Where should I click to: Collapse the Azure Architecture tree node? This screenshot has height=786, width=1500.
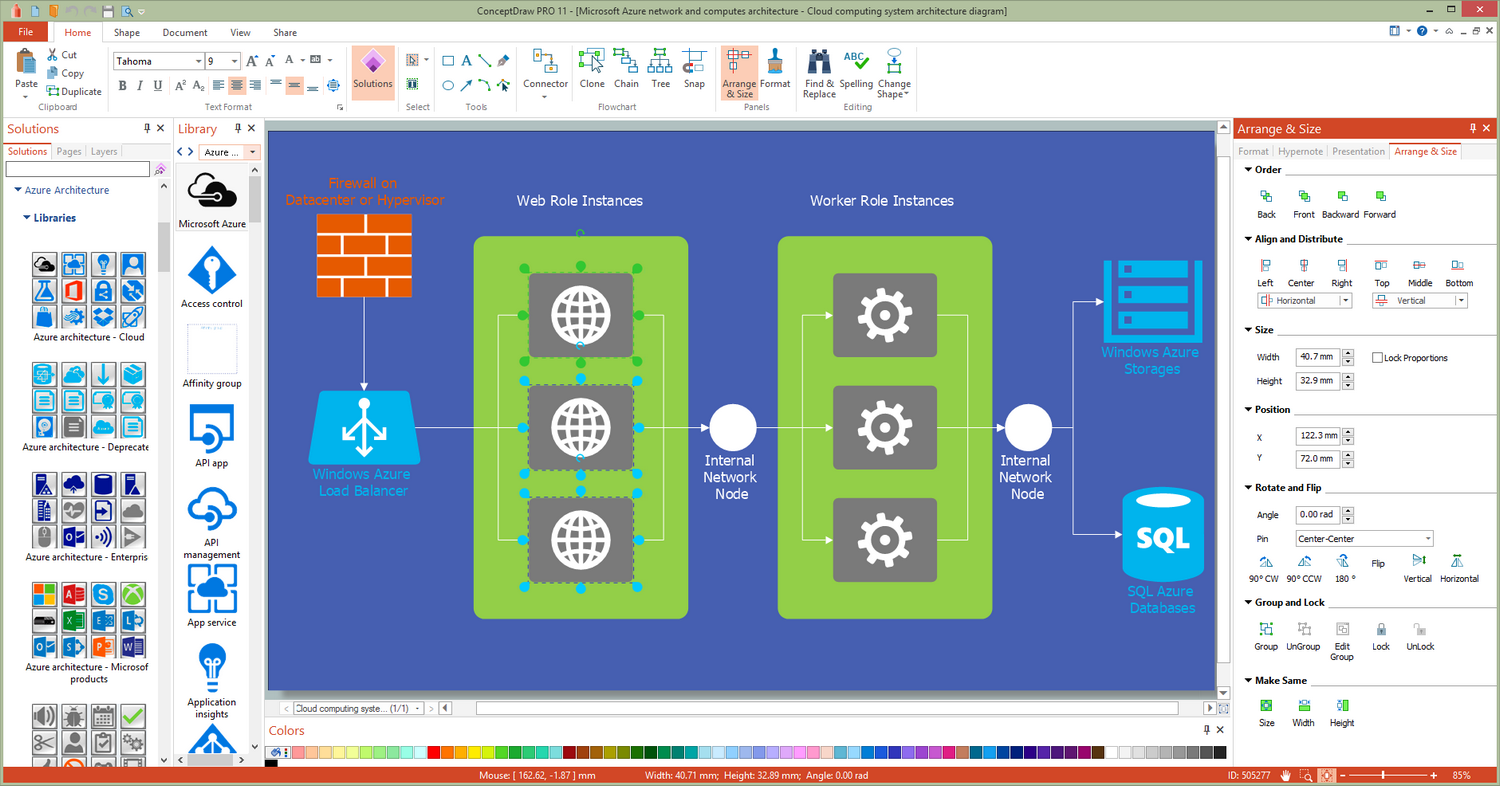[17, 190]
